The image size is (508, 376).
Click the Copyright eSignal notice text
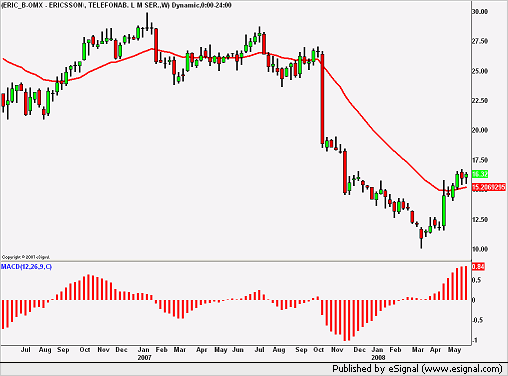[x=26, y=257]
